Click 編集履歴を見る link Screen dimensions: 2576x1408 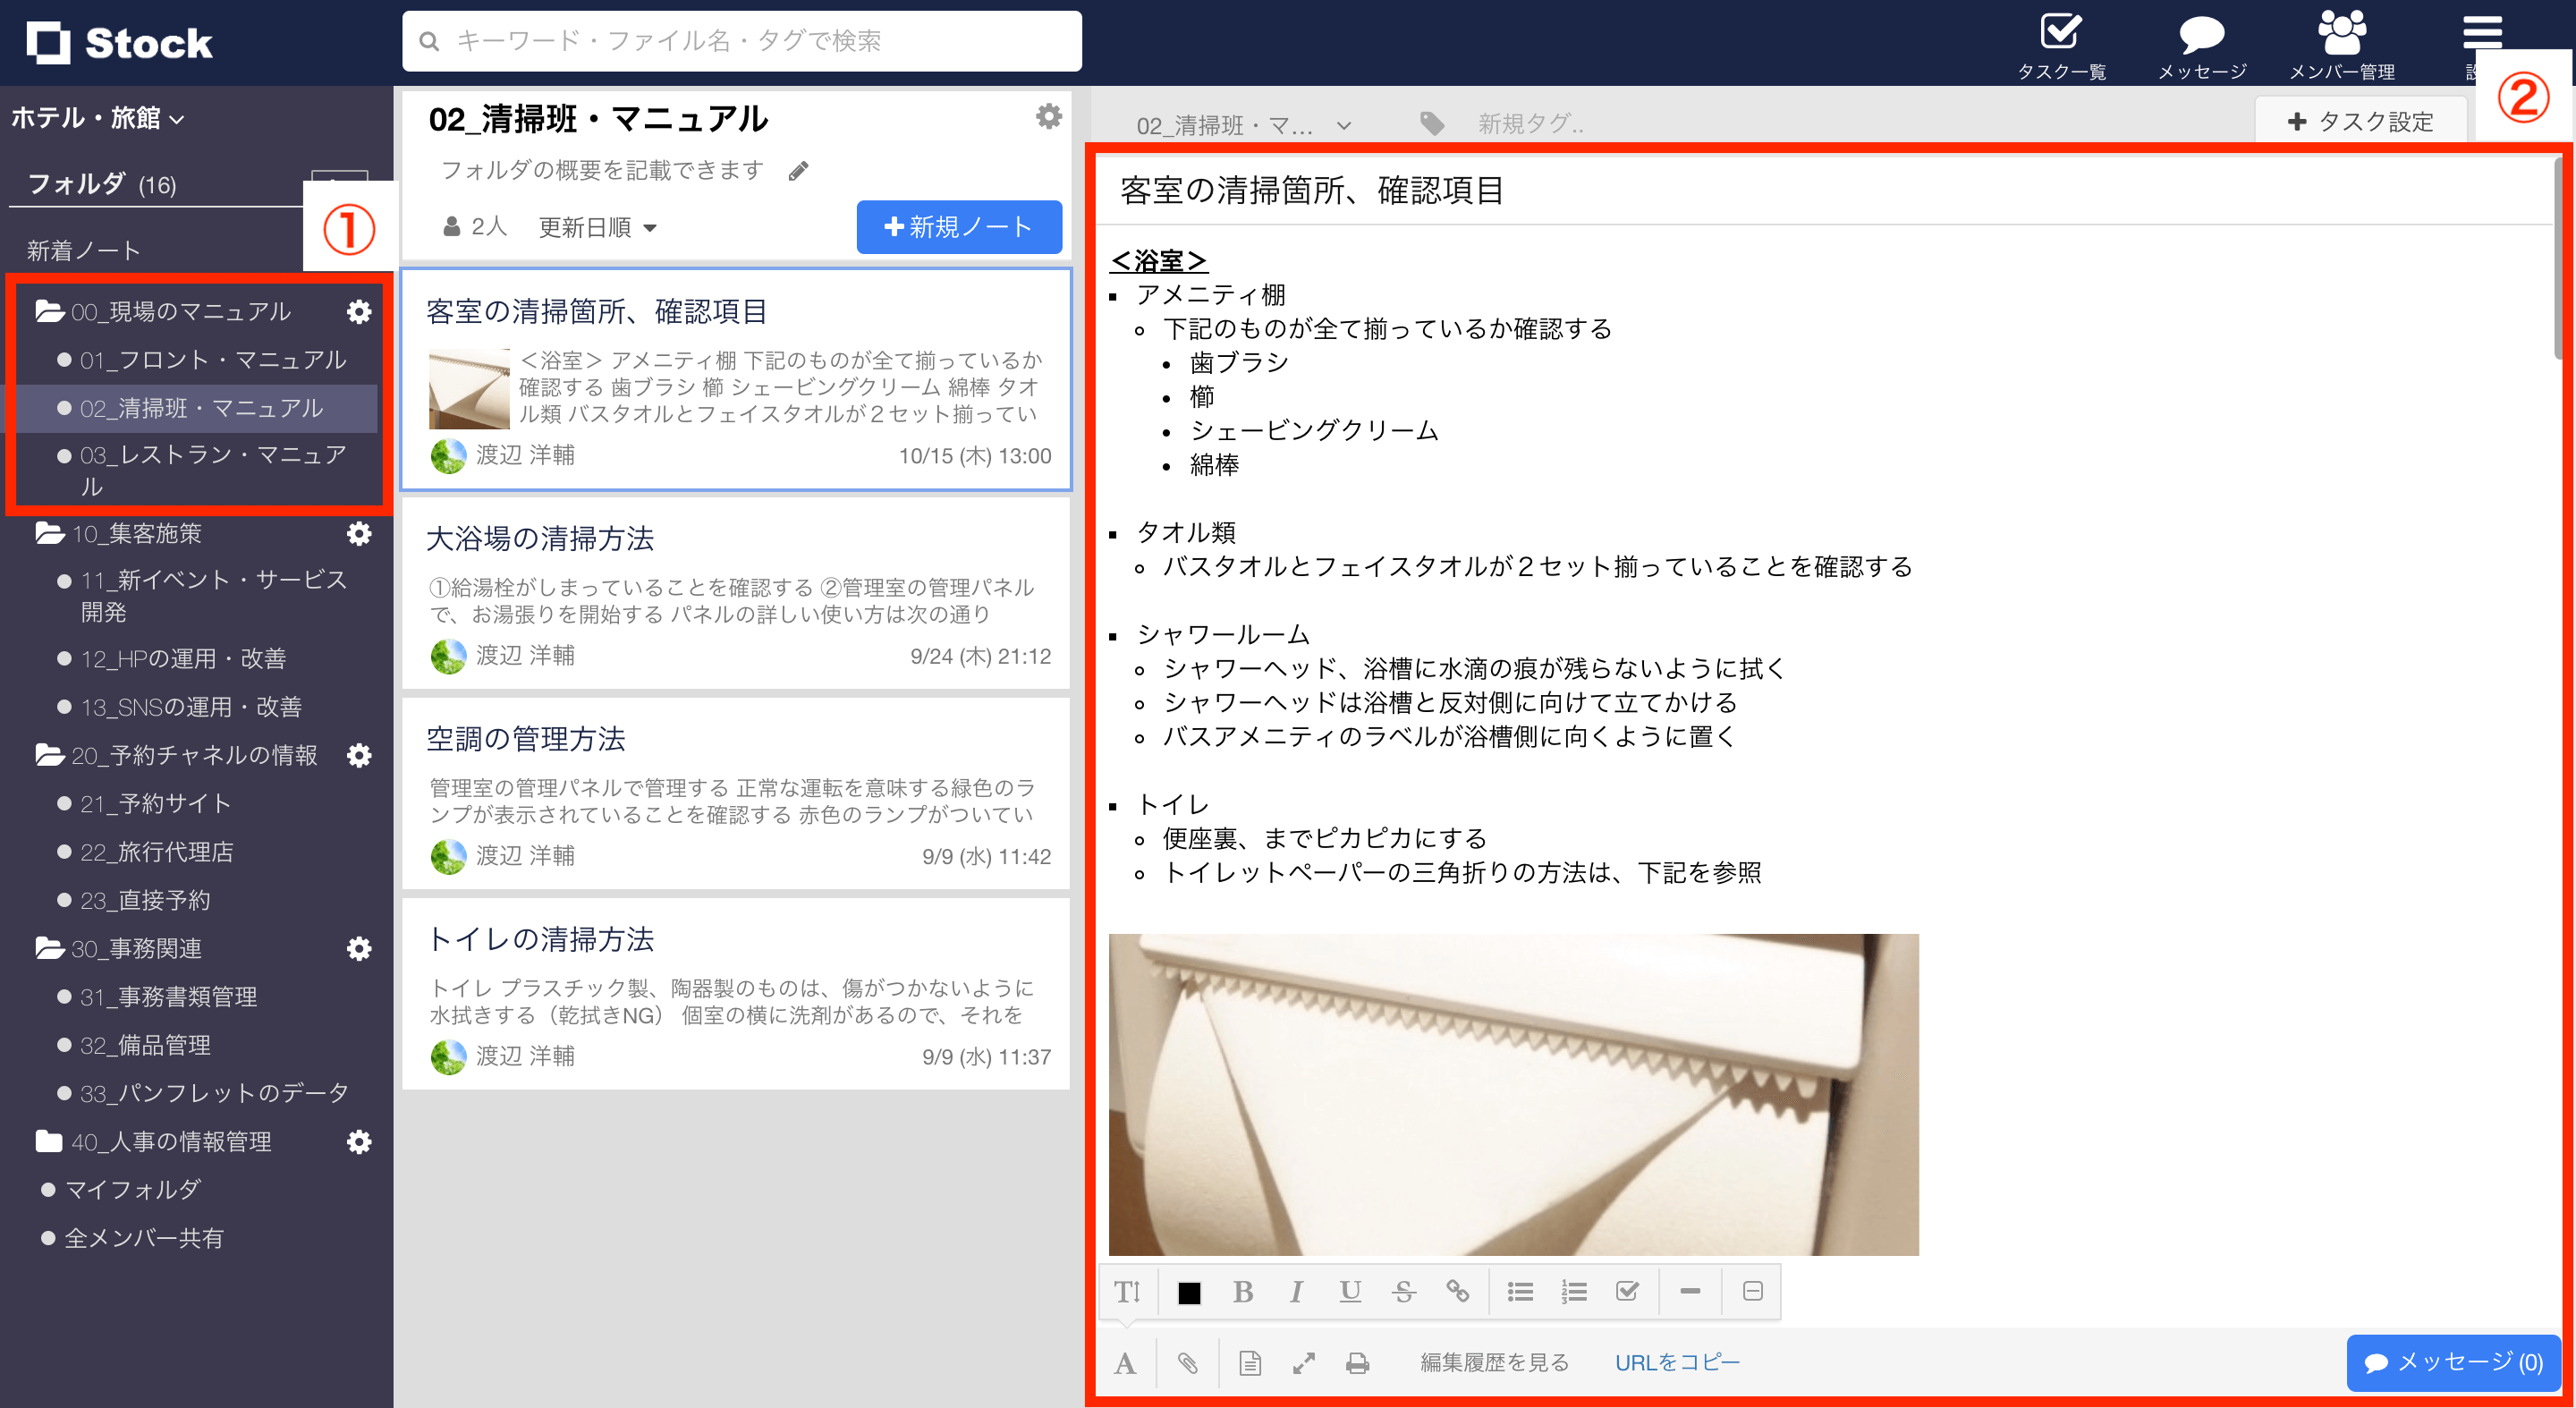pos(1495,1363)
